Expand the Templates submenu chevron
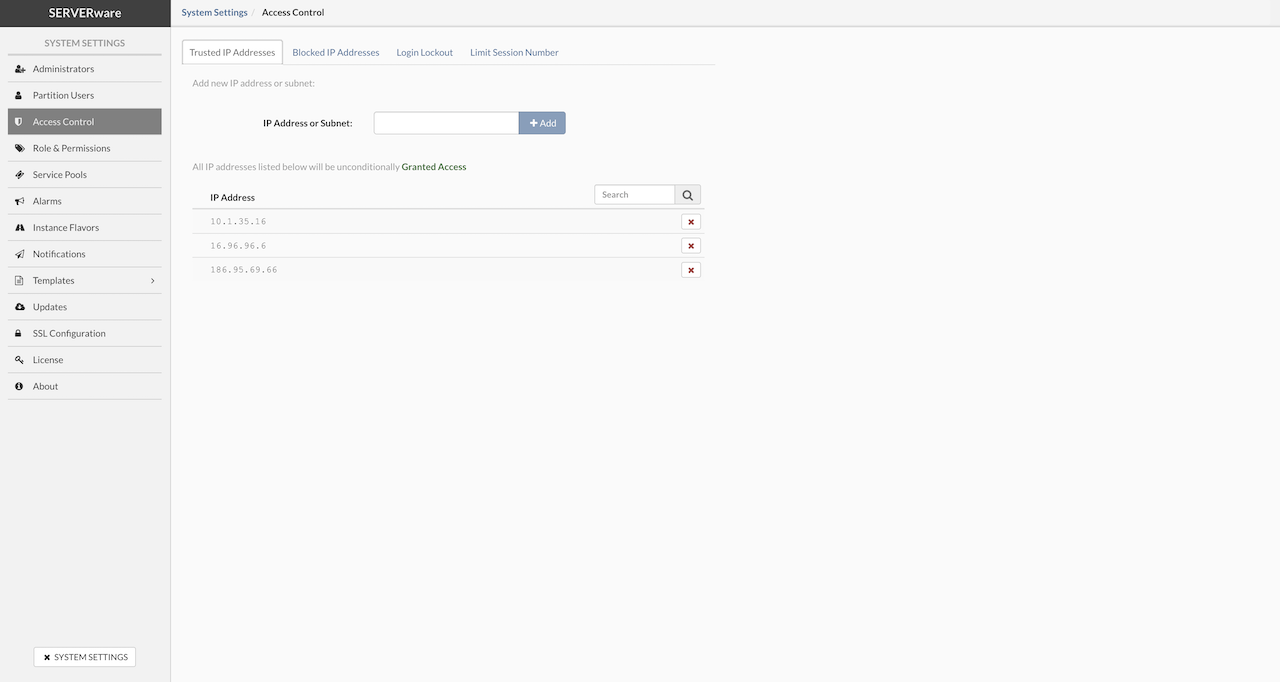This screenshot has height=682, width=1280. (x=152, y=281)
